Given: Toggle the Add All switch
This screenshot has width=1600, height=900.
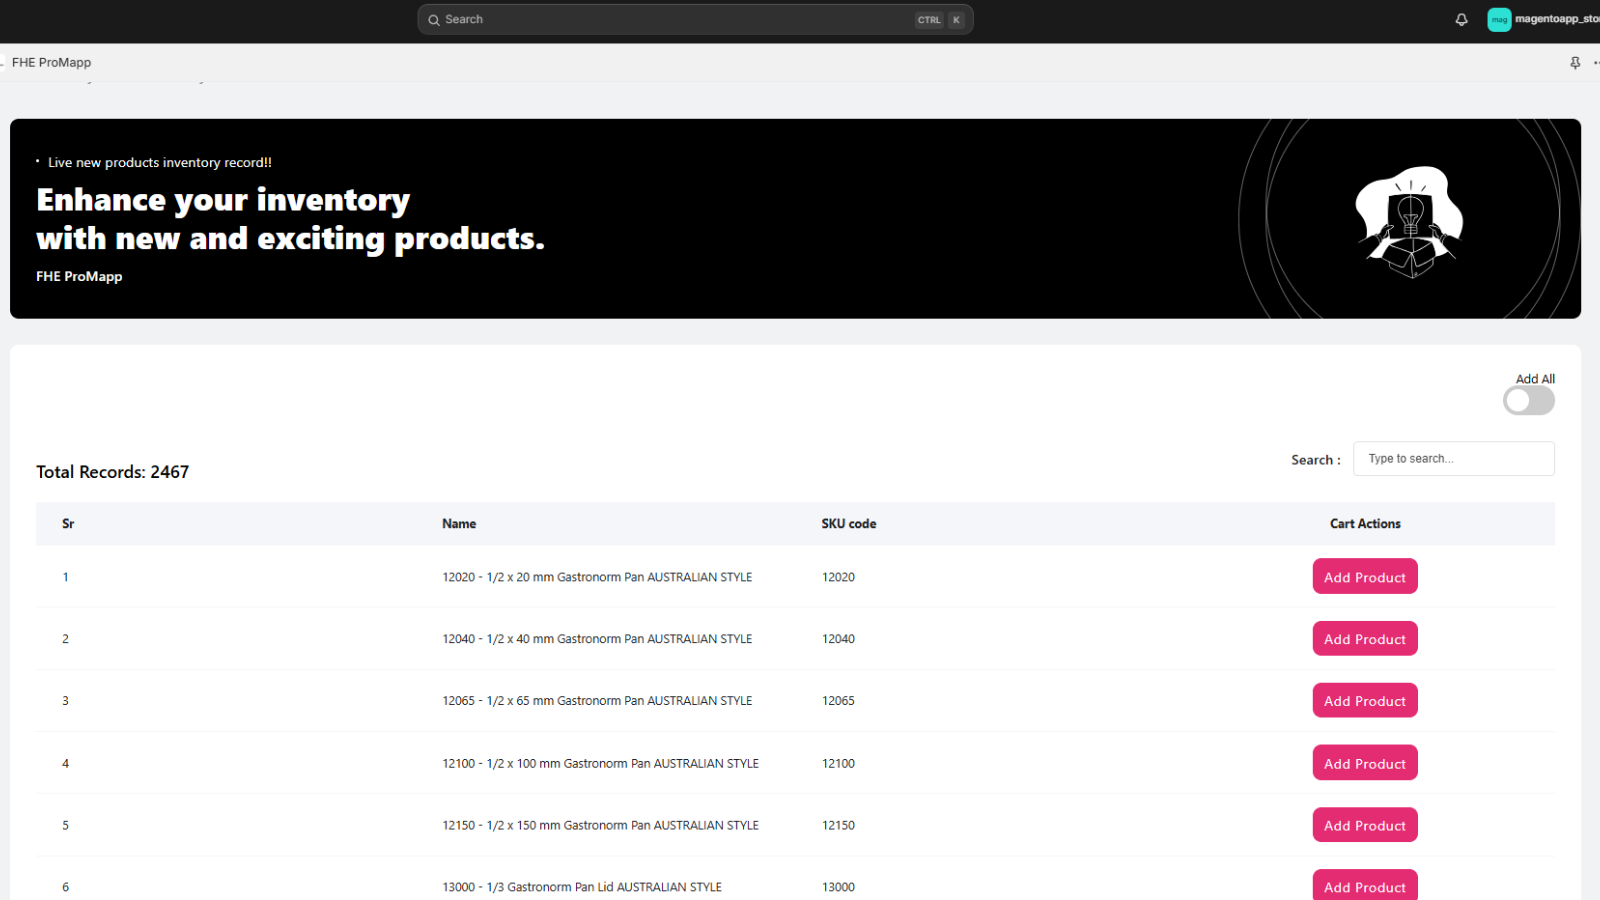Looking at the screenshot, I should click(x=1529, y=401).
